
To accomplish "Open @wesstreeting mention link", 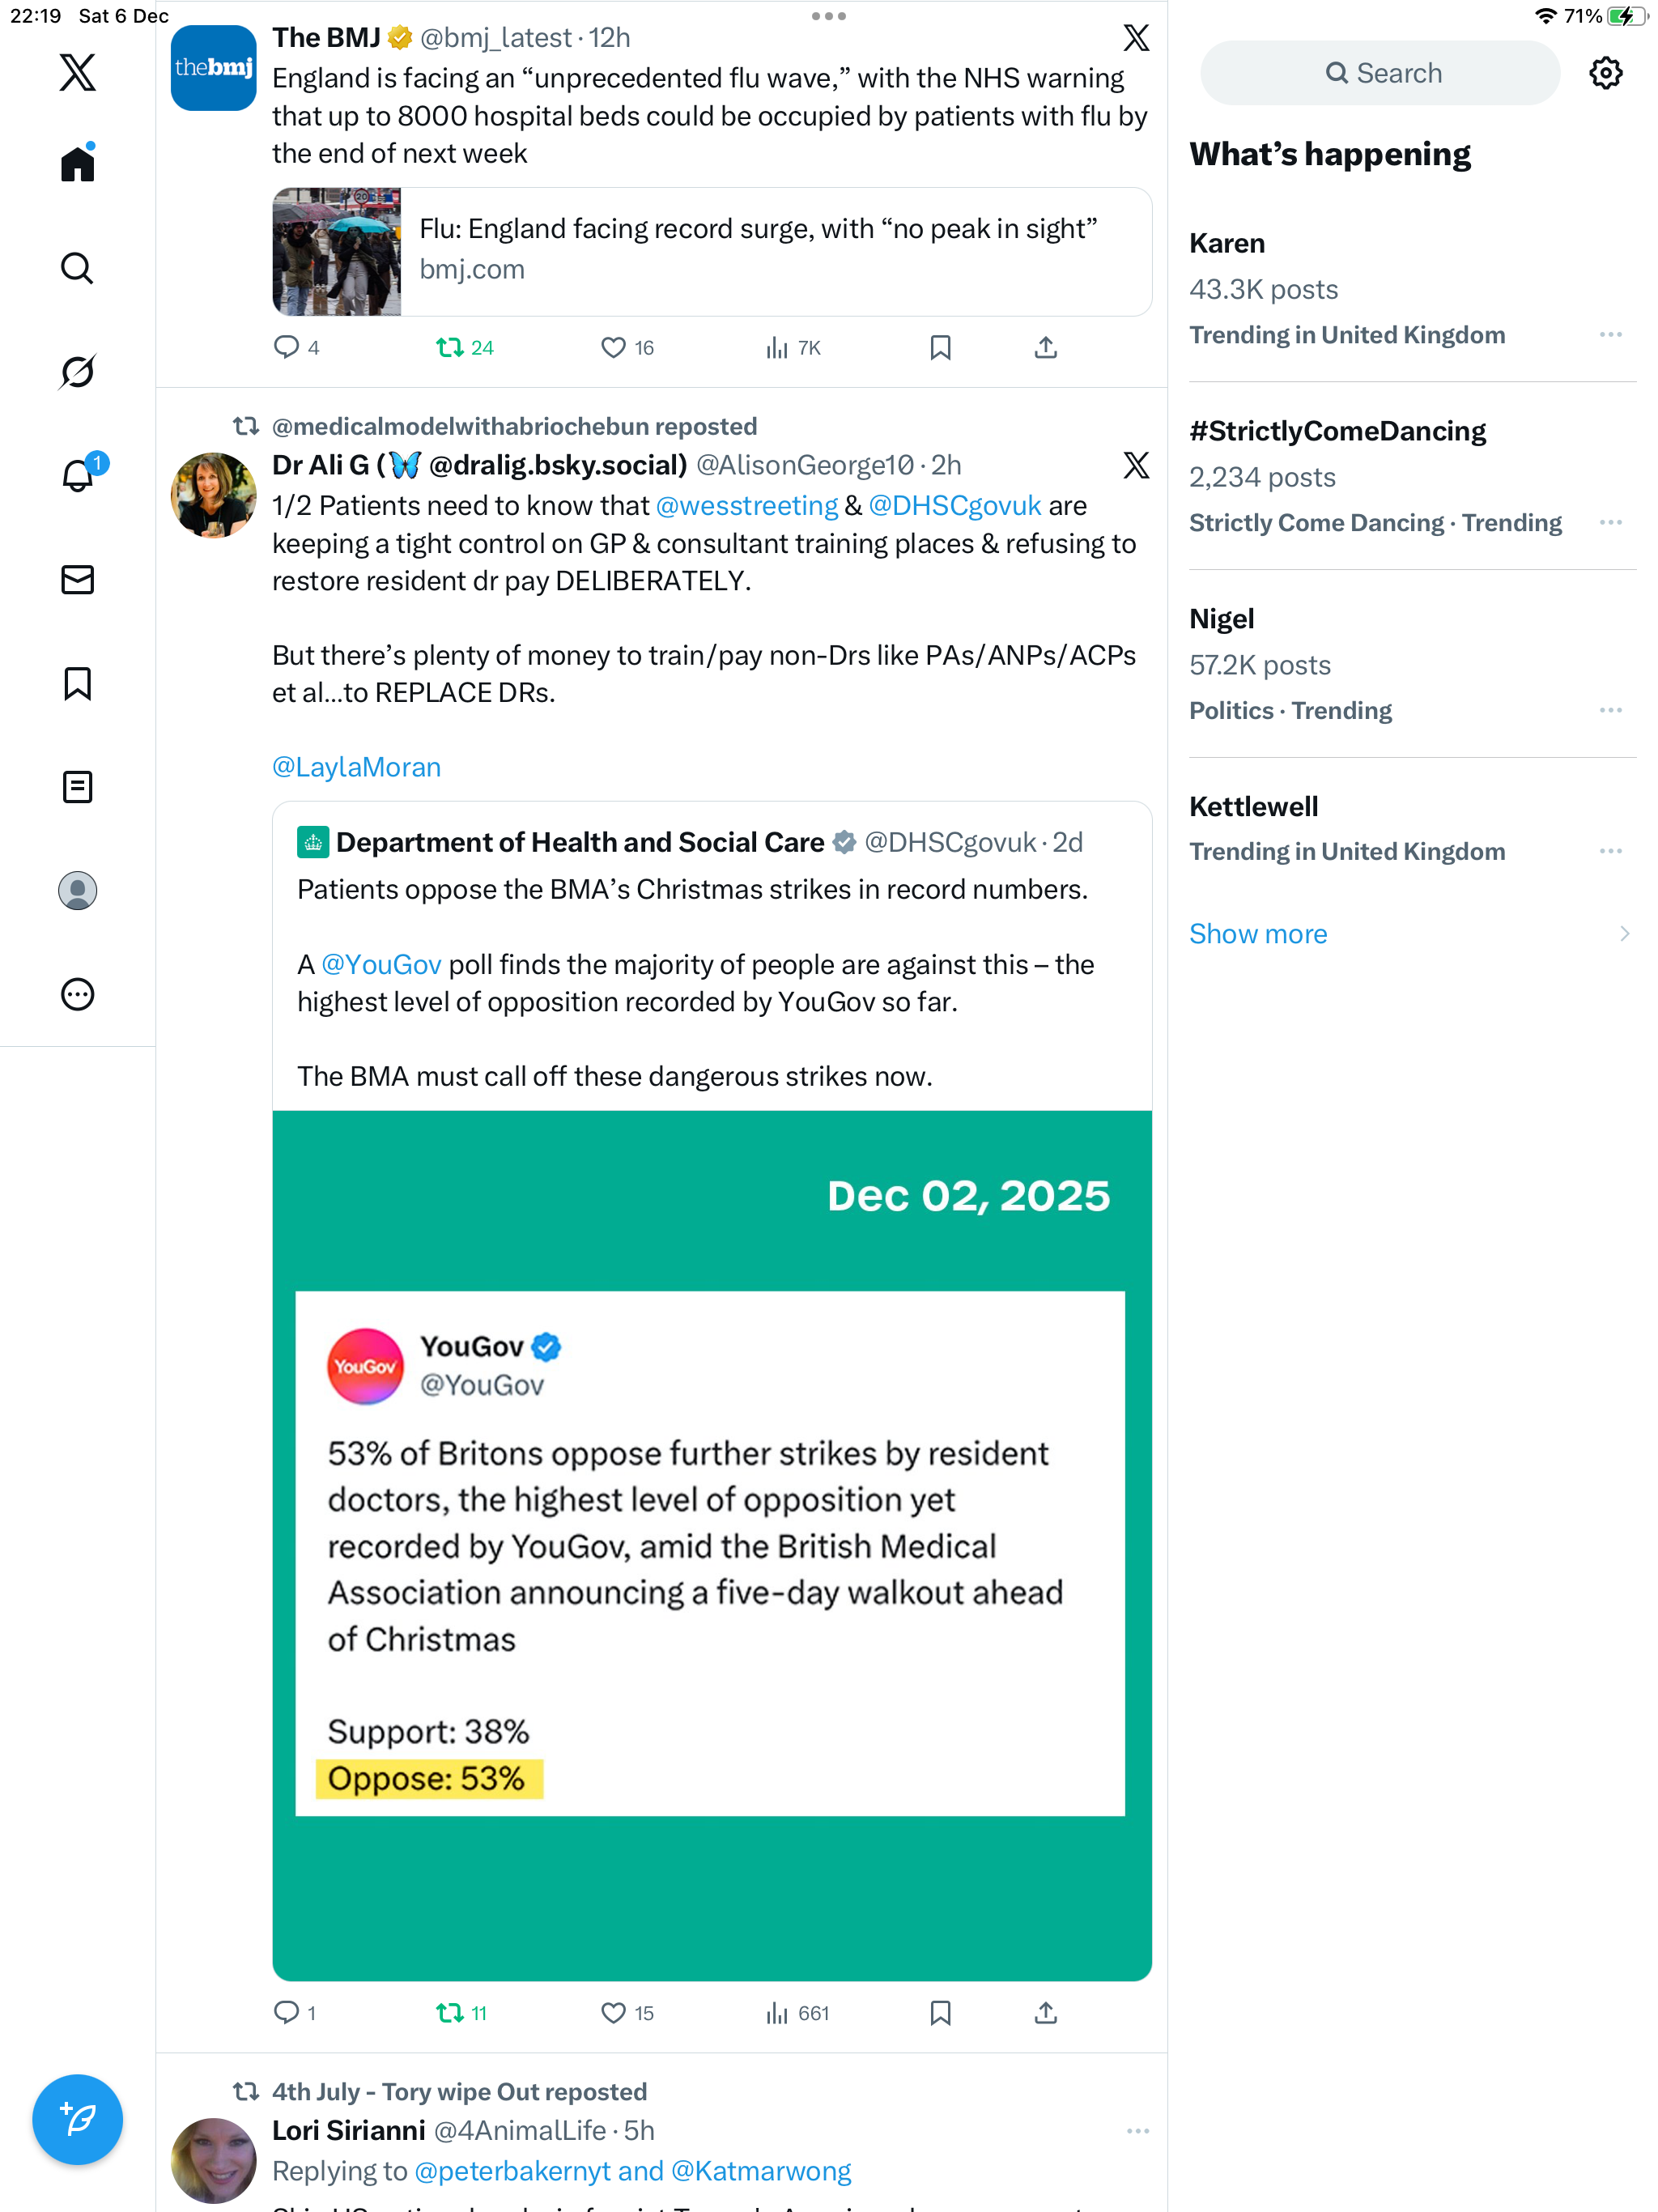I will 747,506.
